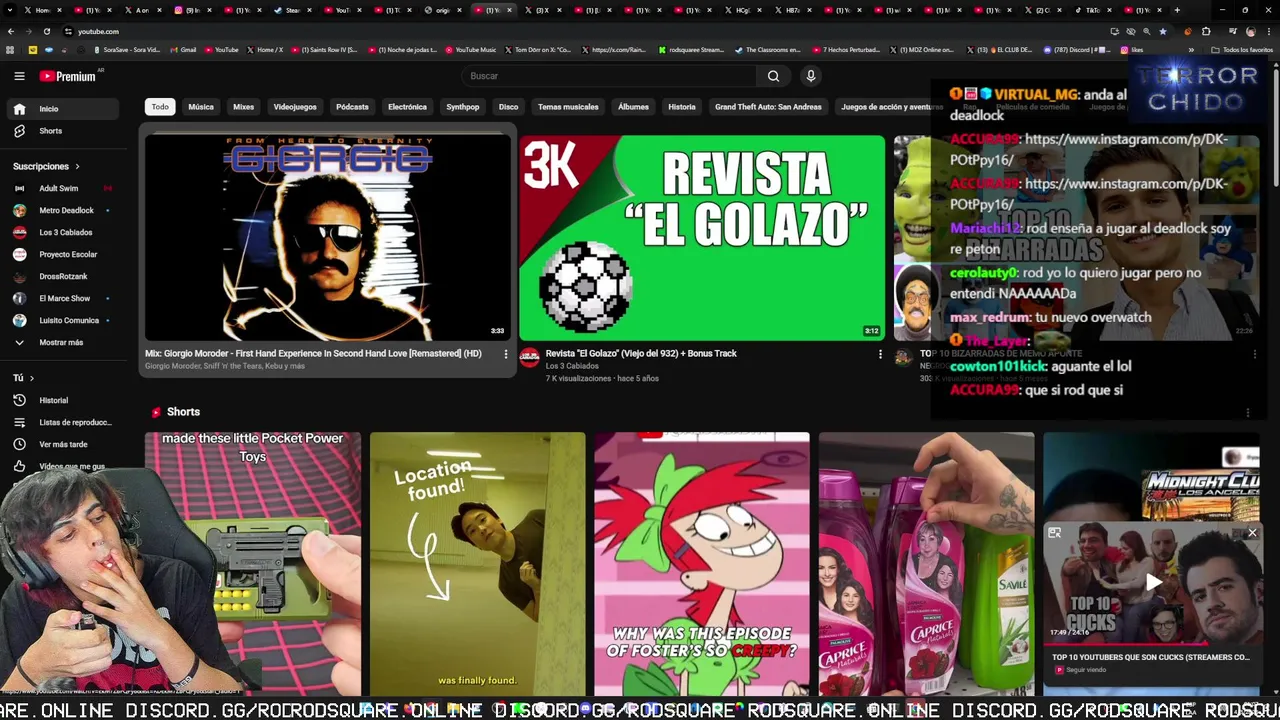Open the Caprice shampoo short
This screenshot has width=1280, height=720.
[926, 563]
